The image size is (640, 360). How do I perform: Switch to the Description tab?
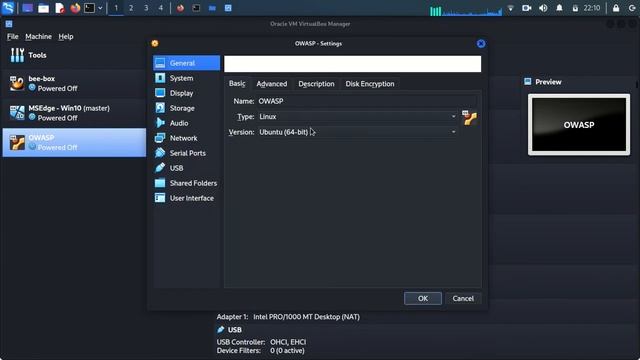tap(316, 84)
